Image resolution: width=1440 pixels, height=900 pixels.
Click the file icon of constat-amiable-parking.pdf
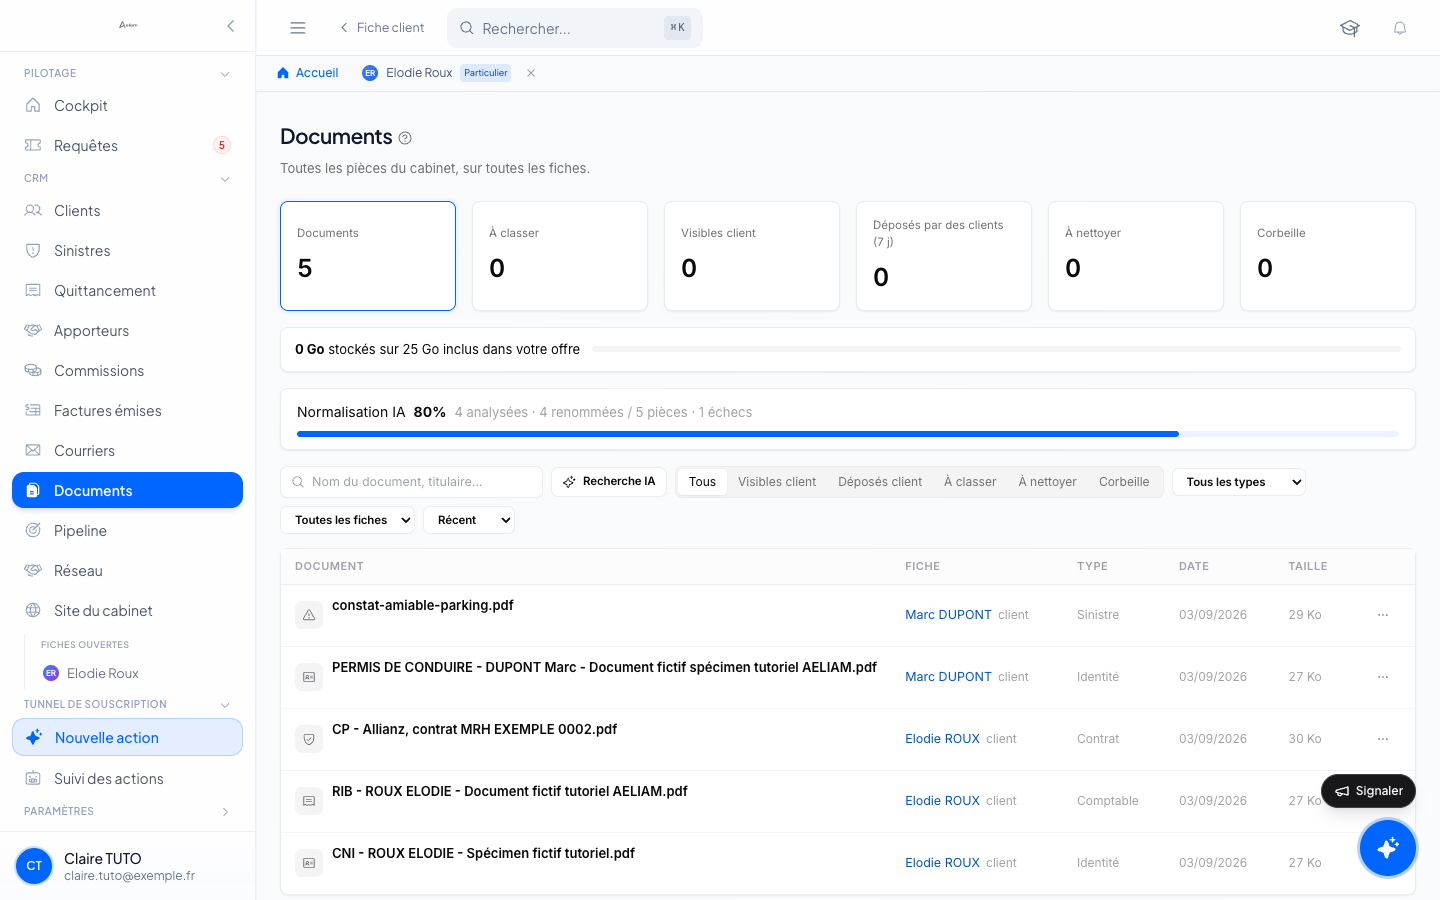pos(309,615)
